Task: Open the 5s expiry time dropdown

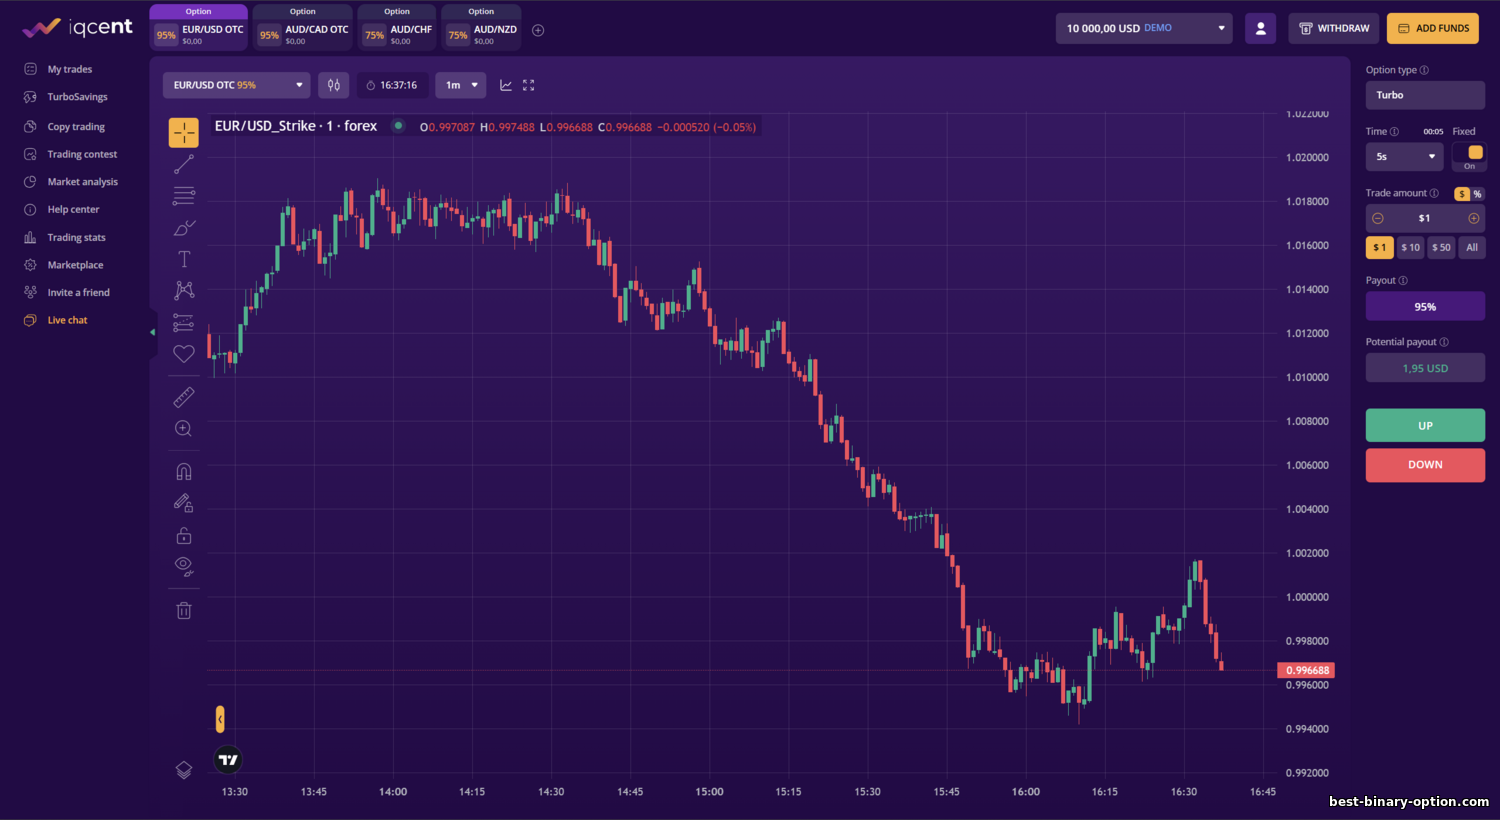Action: click(1404, 157)
